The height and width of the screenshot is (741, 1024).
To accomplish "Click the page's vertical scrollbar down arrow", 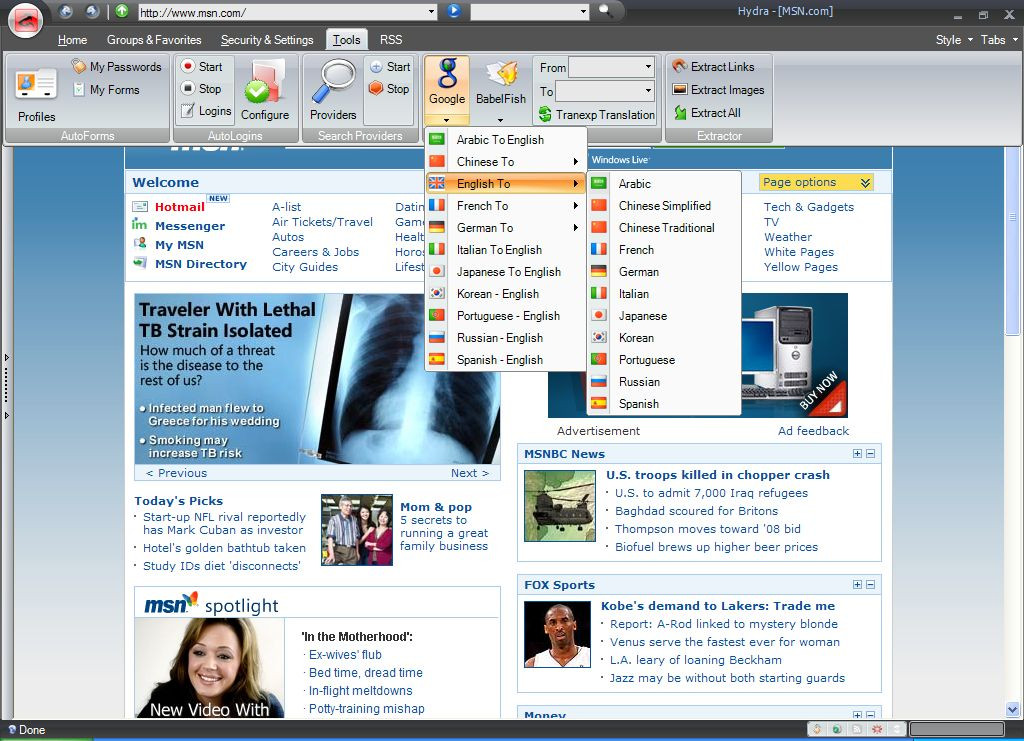I will point(1012,709).
